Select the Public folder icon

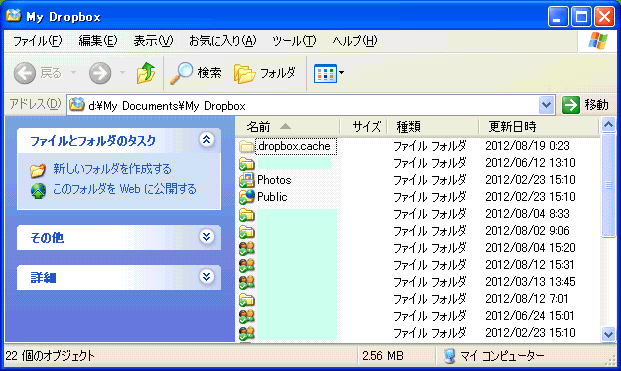pos(246,197)
